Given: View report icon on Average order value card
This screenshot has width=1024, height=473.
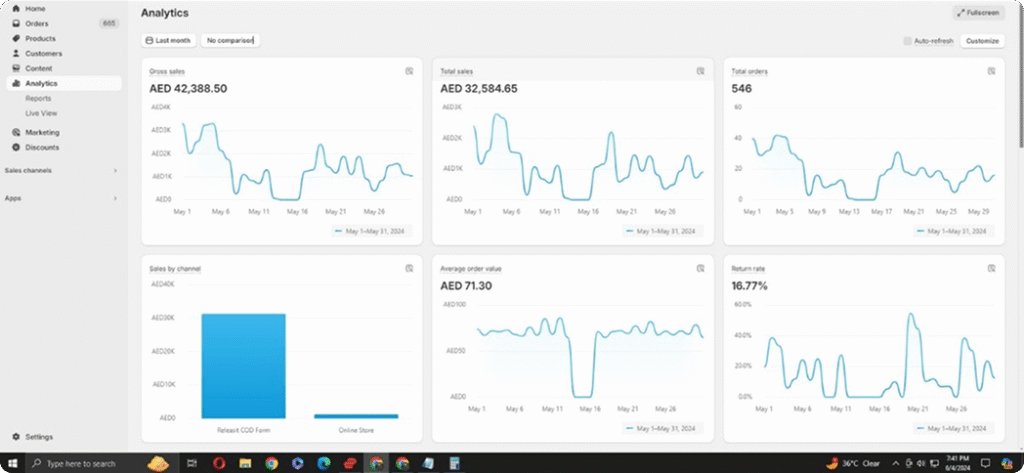Looking at the screenshot, I should 700,268.
